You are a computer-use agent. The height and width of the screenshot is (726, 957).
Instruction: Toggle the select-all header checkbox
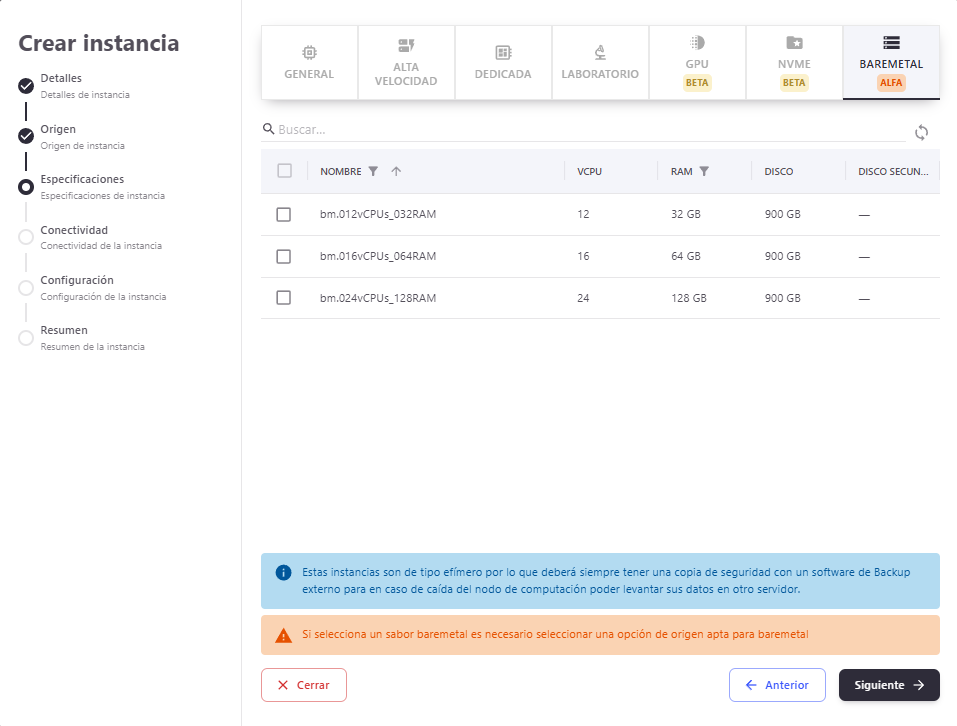pyautogui.click(x=284, y=171)
